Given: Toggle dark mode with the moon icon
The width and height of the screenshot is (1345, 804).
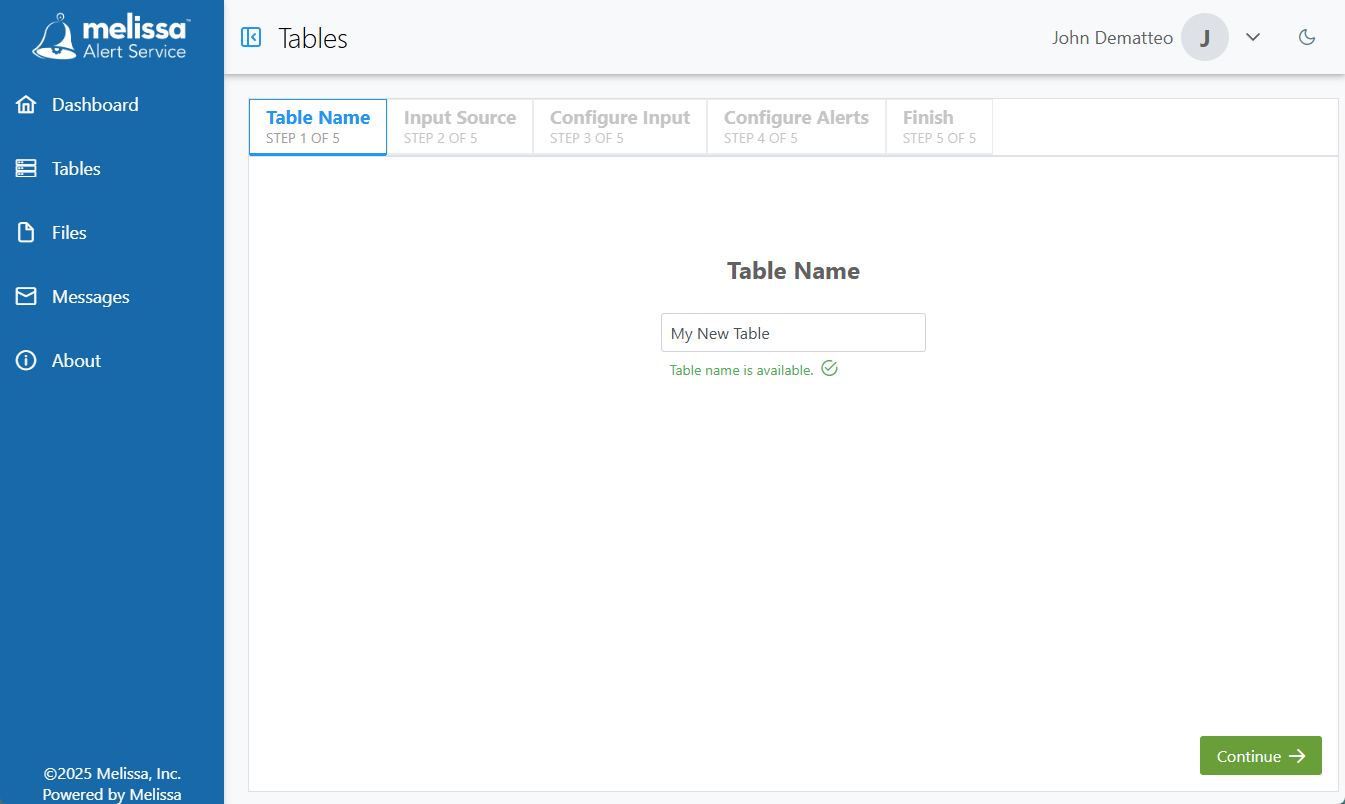Looking at the screenshot, I should tap(1307, 36).
